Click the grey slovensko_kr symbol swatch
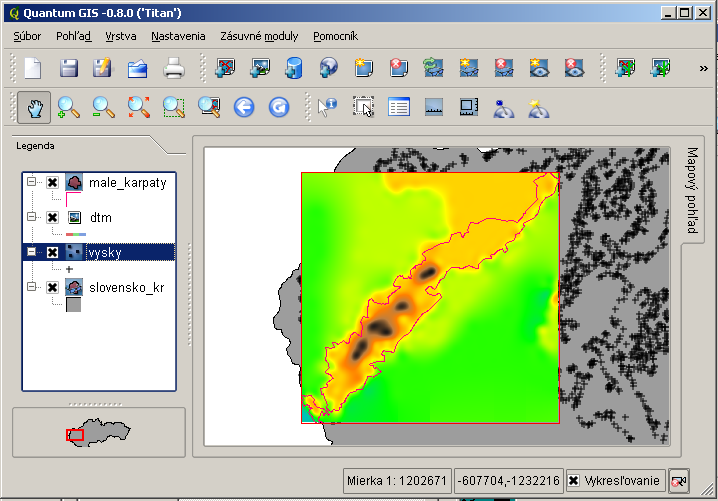 pos(73,305)
